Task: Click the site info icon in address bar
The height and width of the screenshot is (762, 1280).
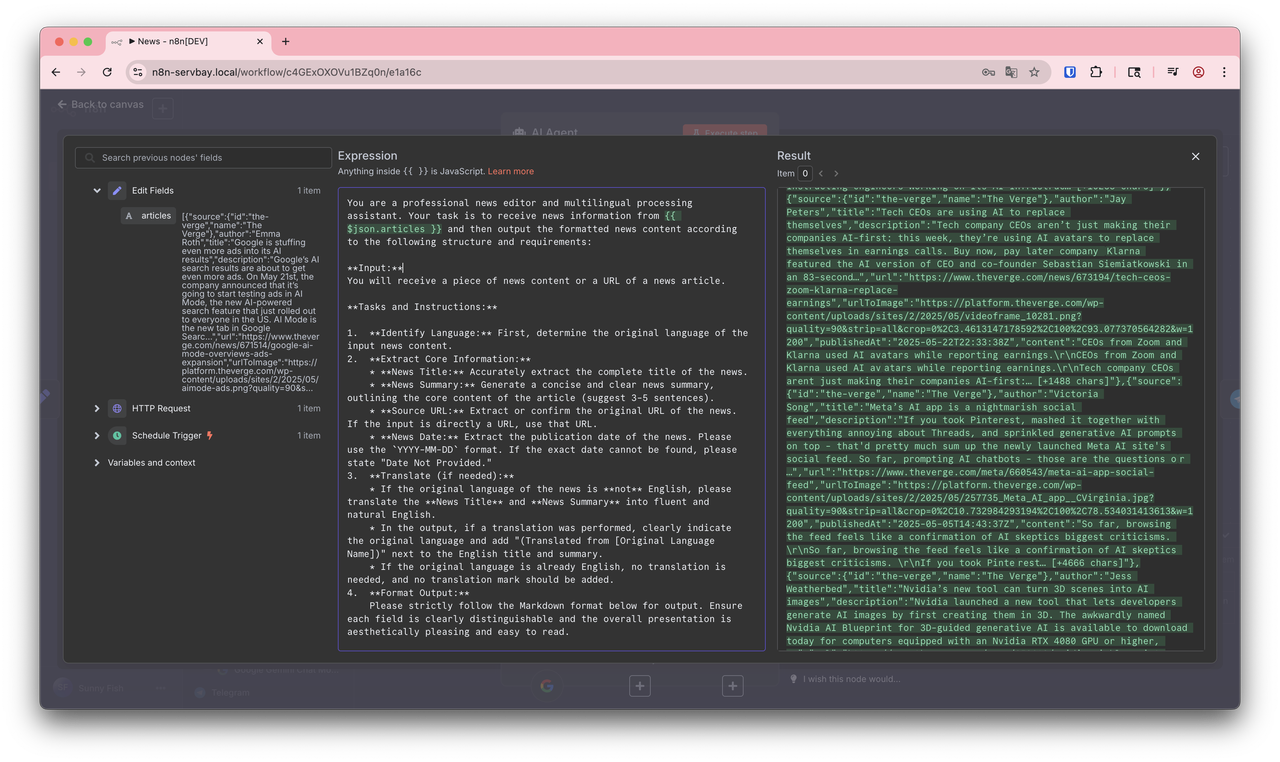Action: (x=139, y=72)
